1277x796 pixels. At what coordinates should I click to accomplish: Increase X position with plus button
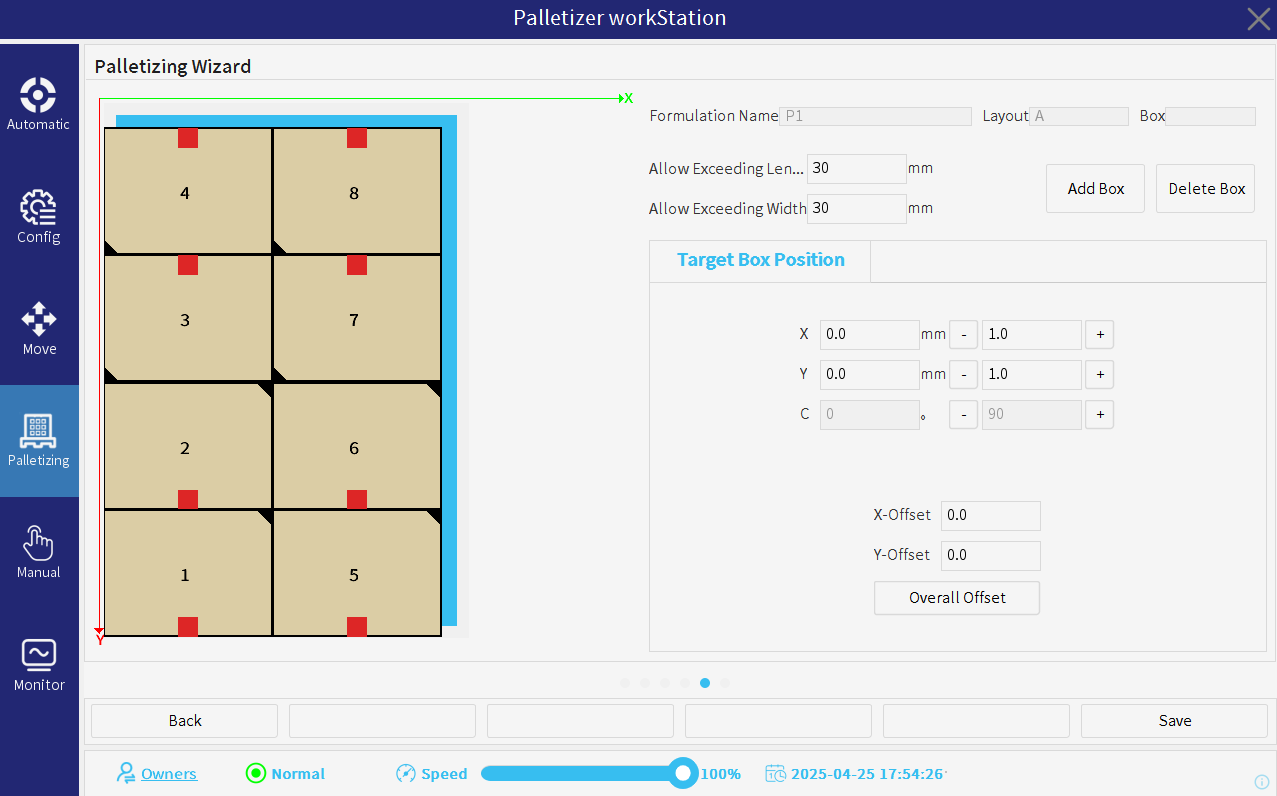(1099, 334)
